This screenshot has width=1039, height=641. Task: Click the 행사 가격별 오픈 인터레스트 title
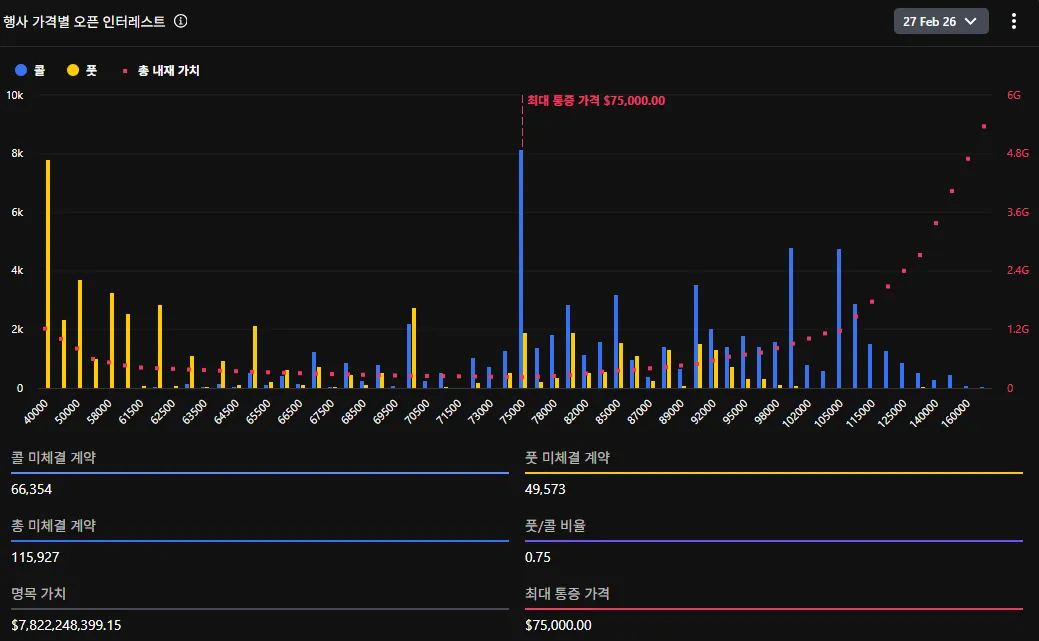point(84,21)
